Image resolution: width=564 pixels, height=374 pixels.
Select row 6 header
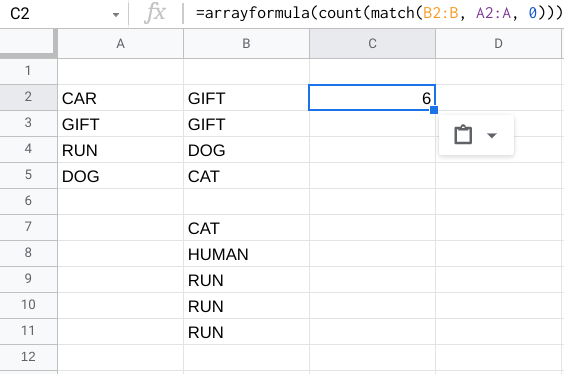point(28,201)
